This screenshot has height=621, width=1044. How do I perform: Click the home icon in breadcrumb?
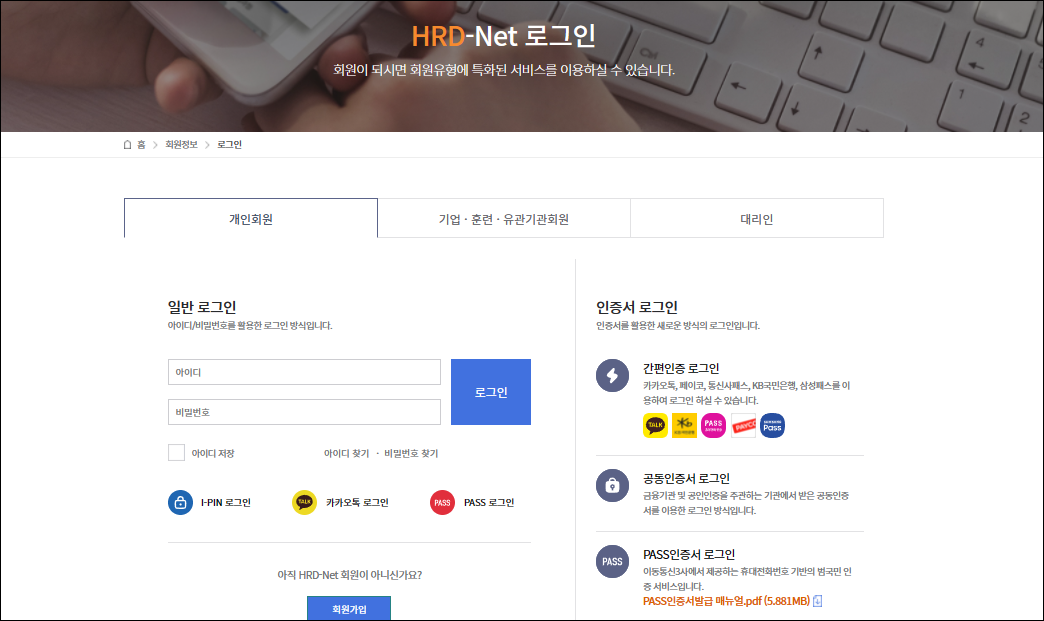coord(127,144)
